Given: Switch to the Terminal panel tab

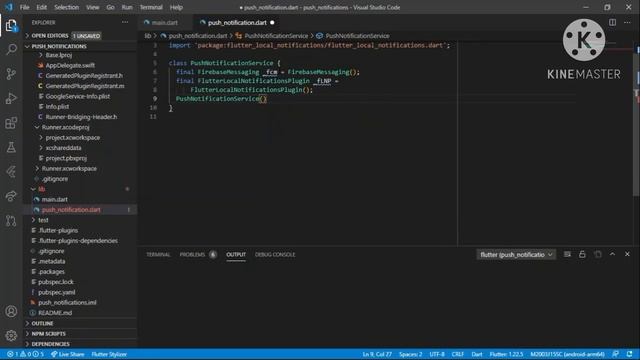Looking at the screenshot, I should pos(158,254).
